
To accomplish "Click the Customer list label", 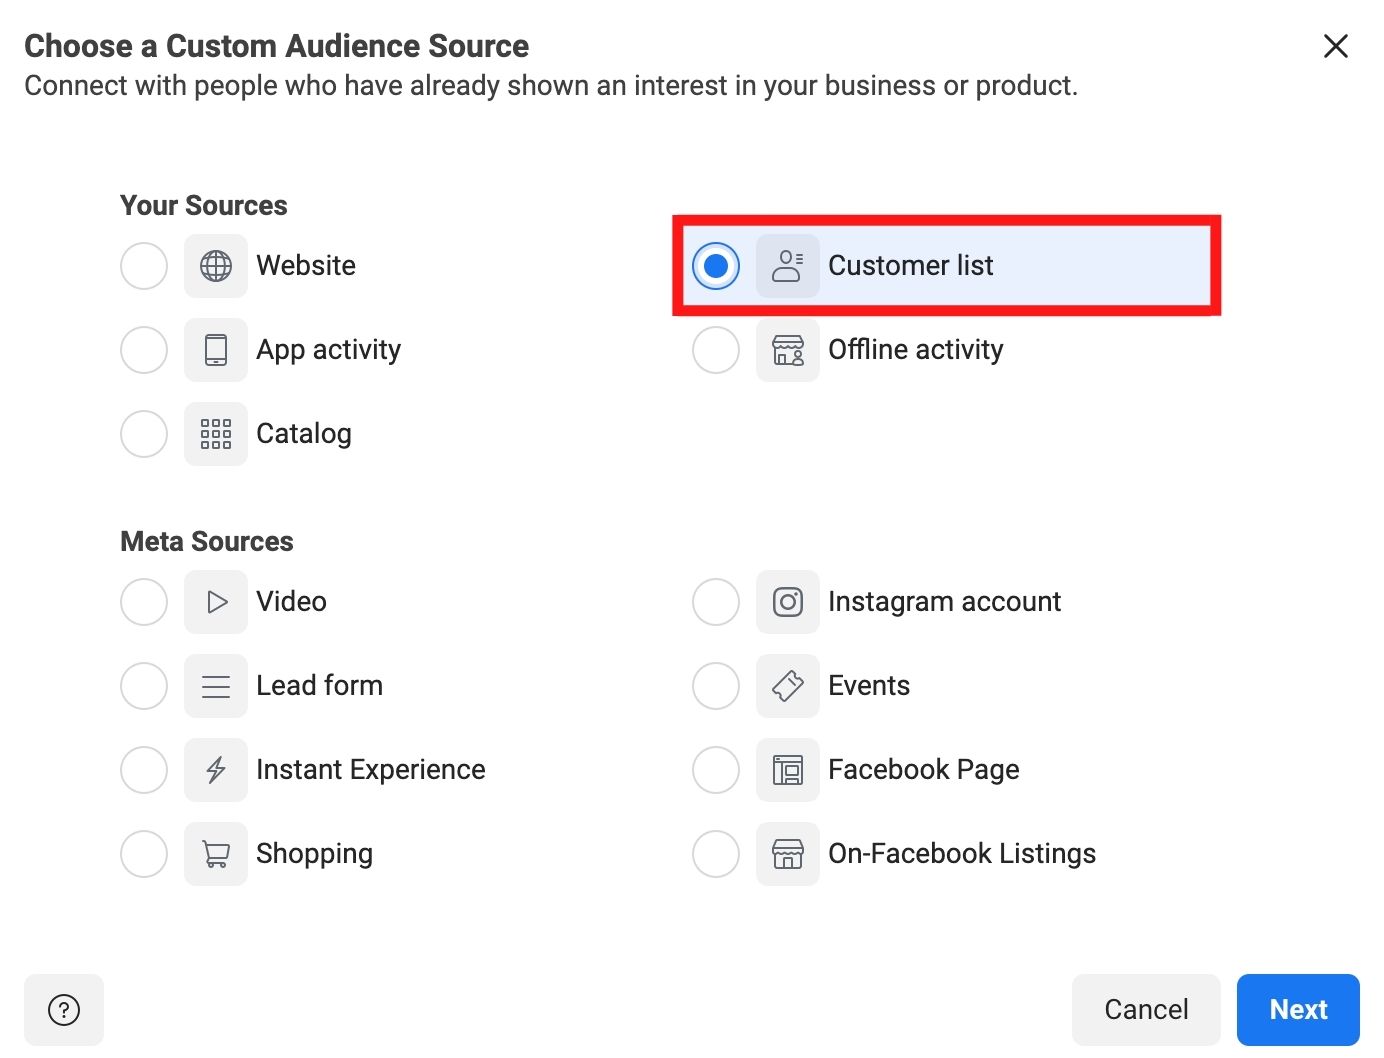I will (x=911, y=266).
